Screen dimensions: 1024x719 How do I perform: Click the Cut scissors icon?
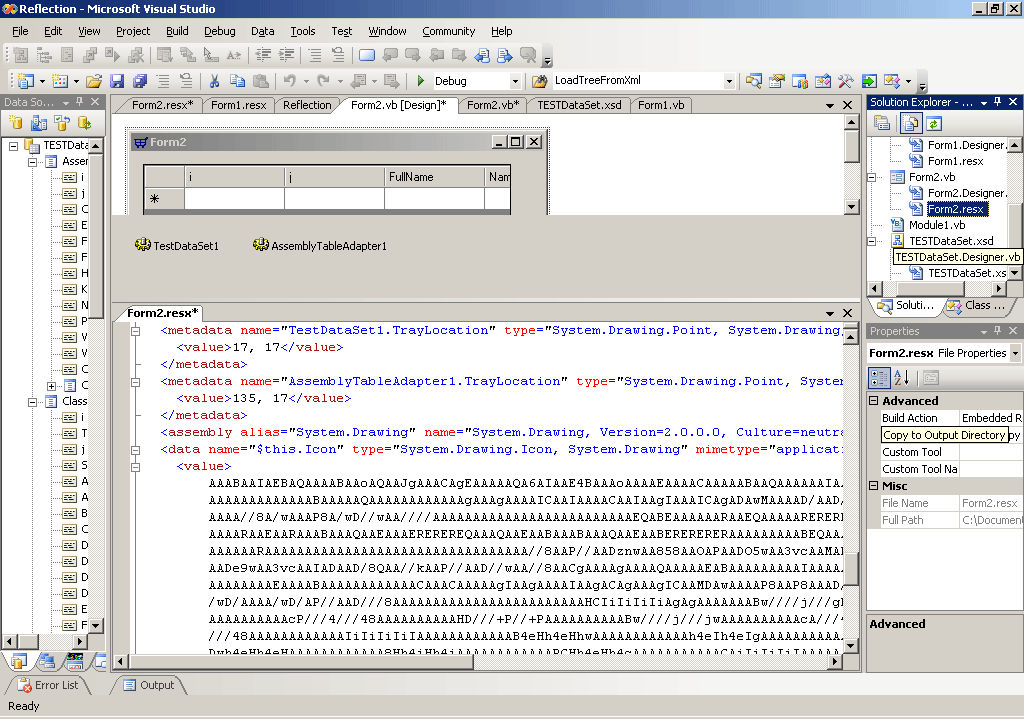[214, 81]
